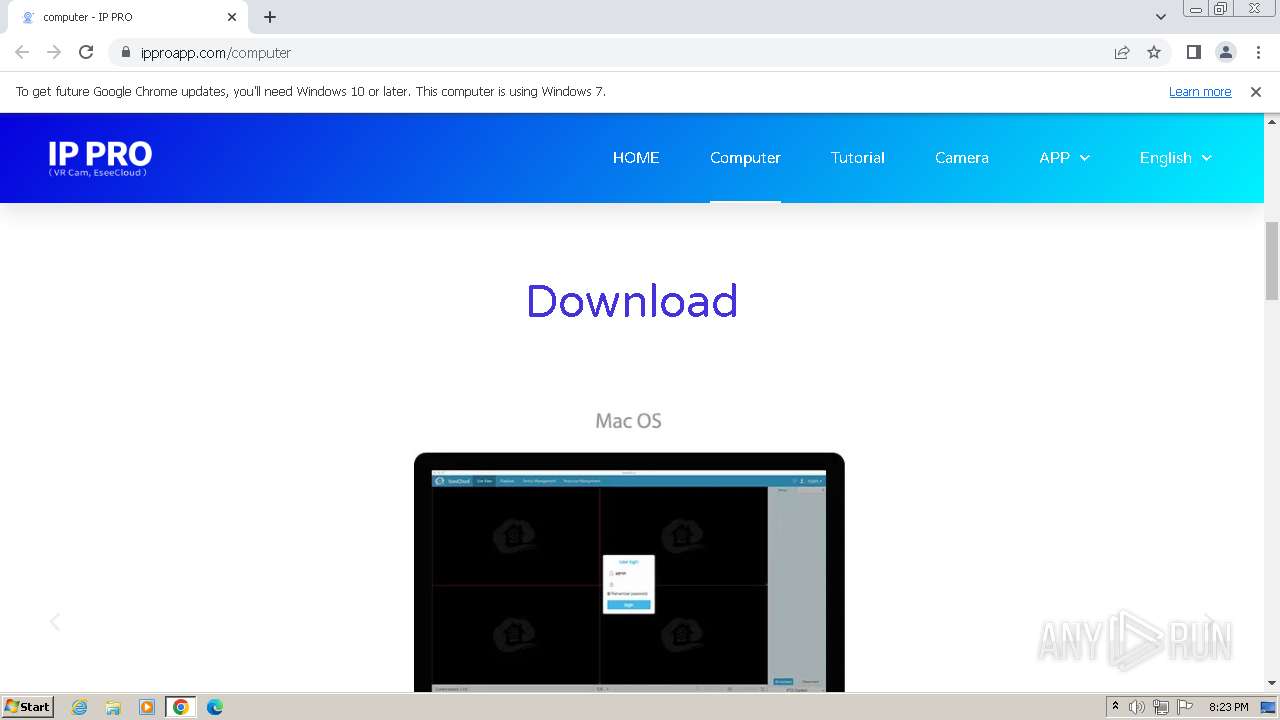Bookmark this page with star icon

(1154, 52)
